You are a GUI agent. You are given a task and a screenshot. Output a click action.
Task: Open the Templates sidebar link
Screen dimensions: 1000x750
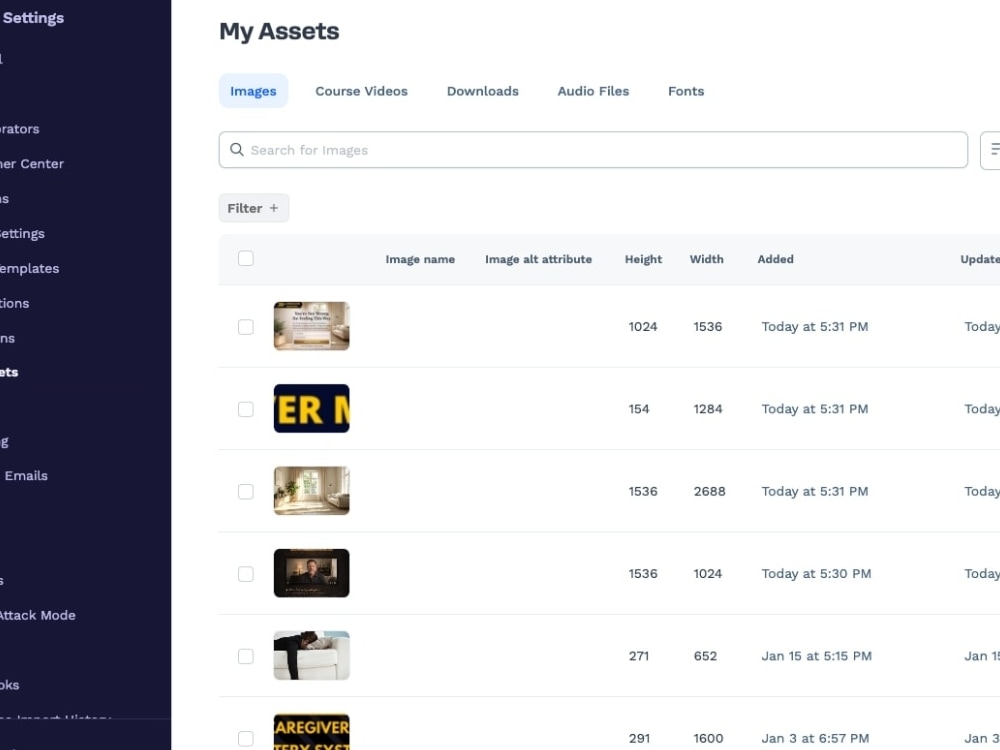(29, 268)
